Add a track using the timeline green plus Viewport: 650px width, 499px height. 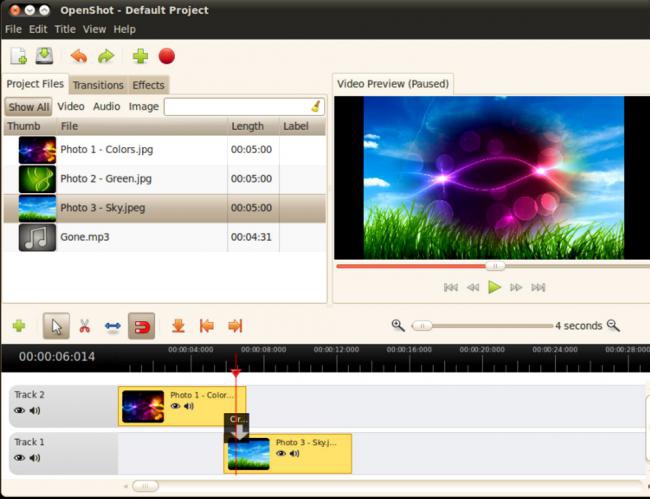[x=19, y=326]
